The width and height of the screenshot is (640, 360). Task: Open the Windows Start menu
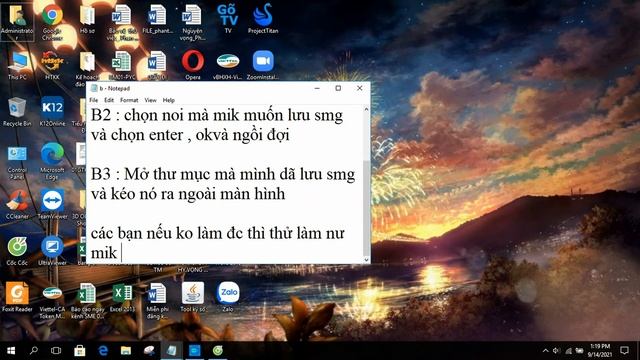click(x=11, y=351)
